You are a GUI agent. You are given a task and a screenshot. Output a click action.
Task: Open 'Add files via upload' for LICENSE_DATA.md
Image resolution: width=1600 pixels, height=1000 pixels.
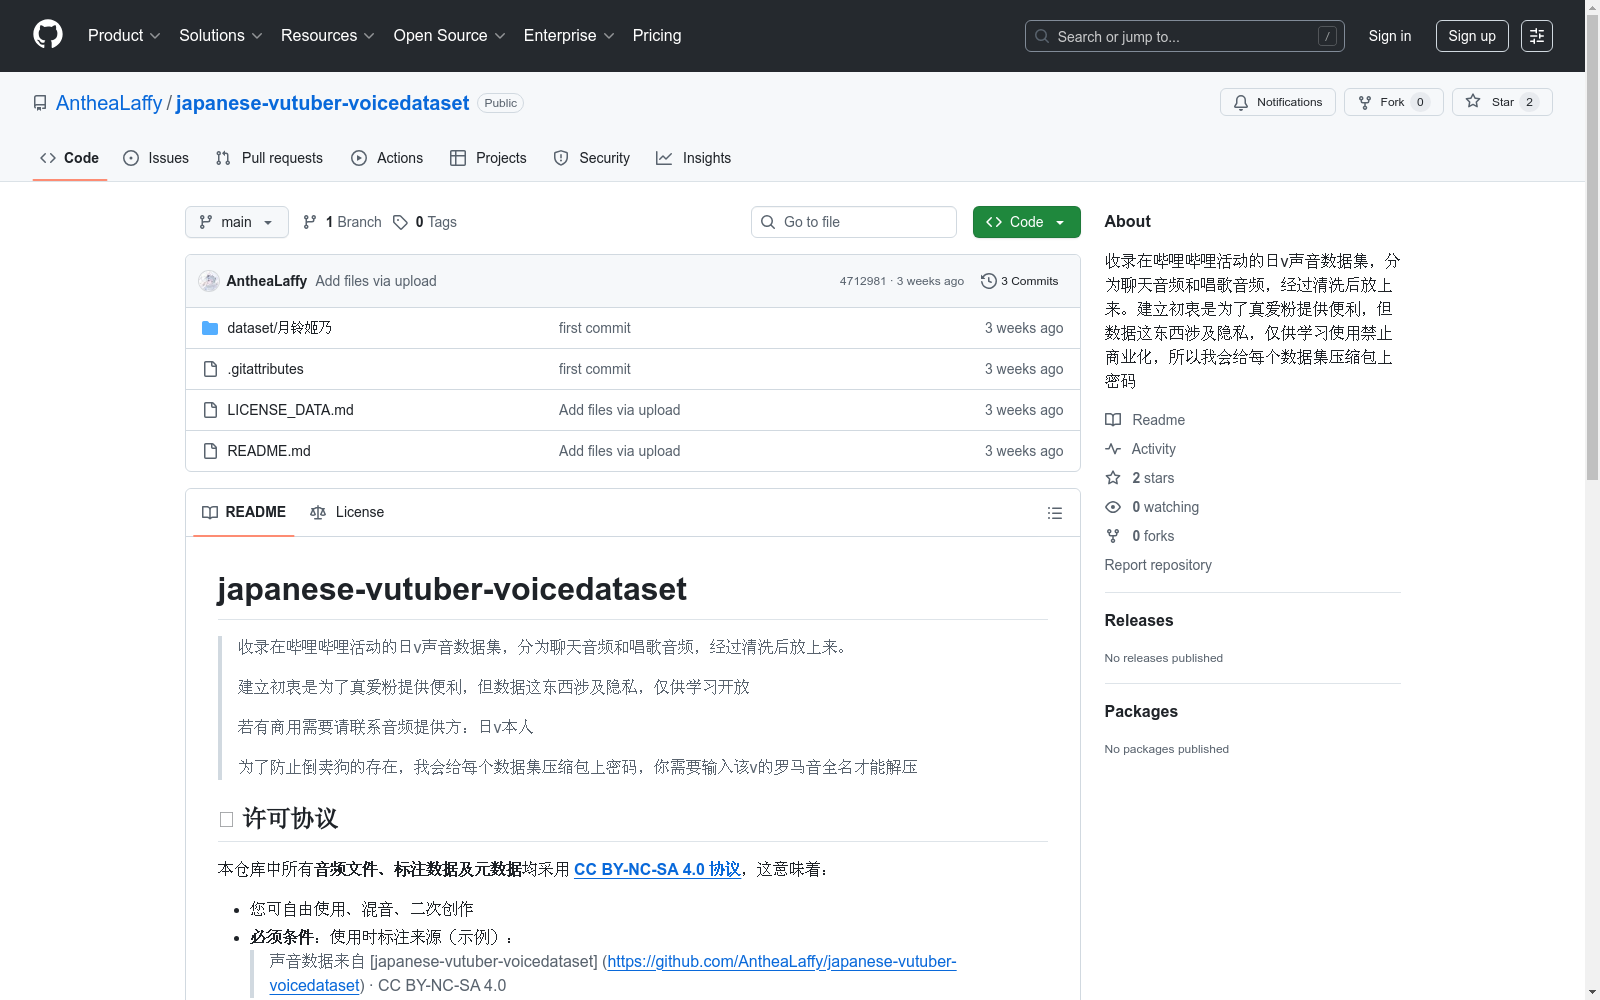tap(620, 410)
